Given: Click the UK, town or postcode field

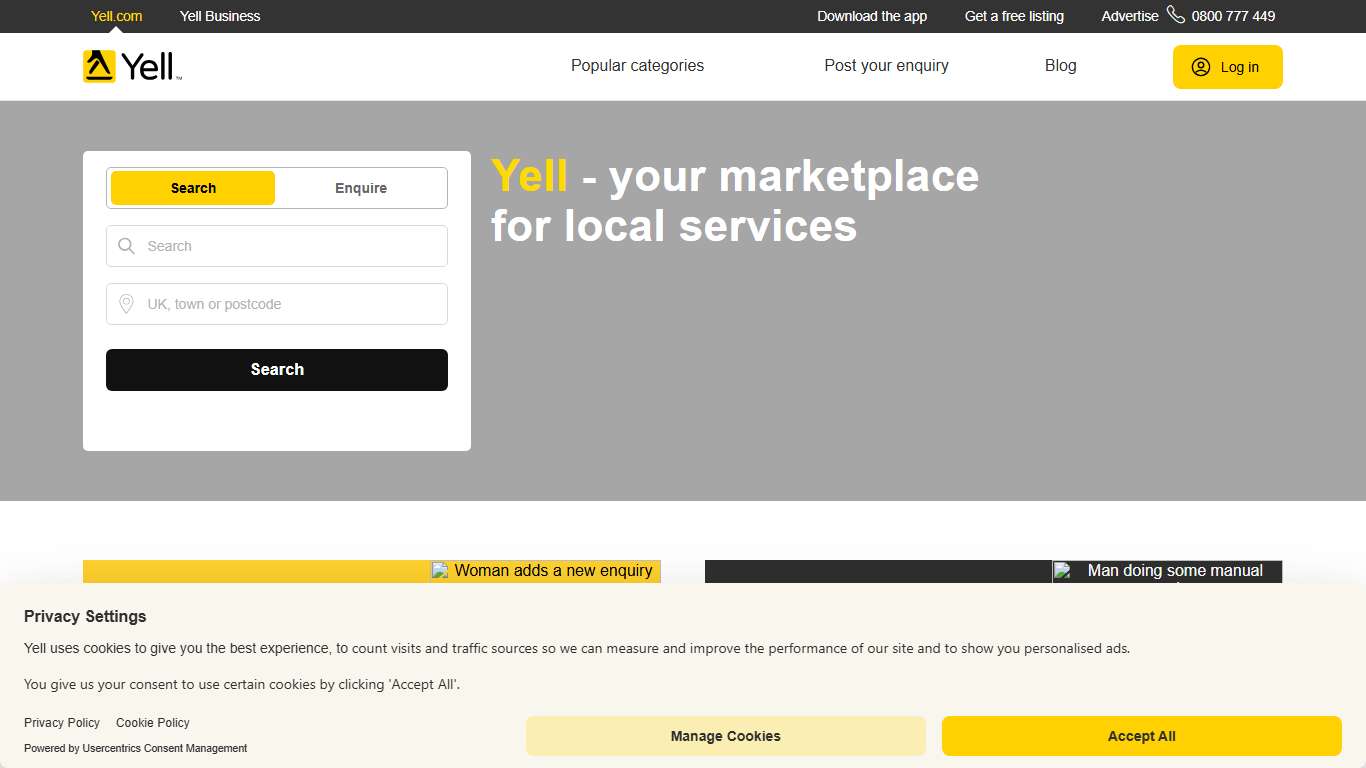Looking at the screenshot, I should pos(277,303).
